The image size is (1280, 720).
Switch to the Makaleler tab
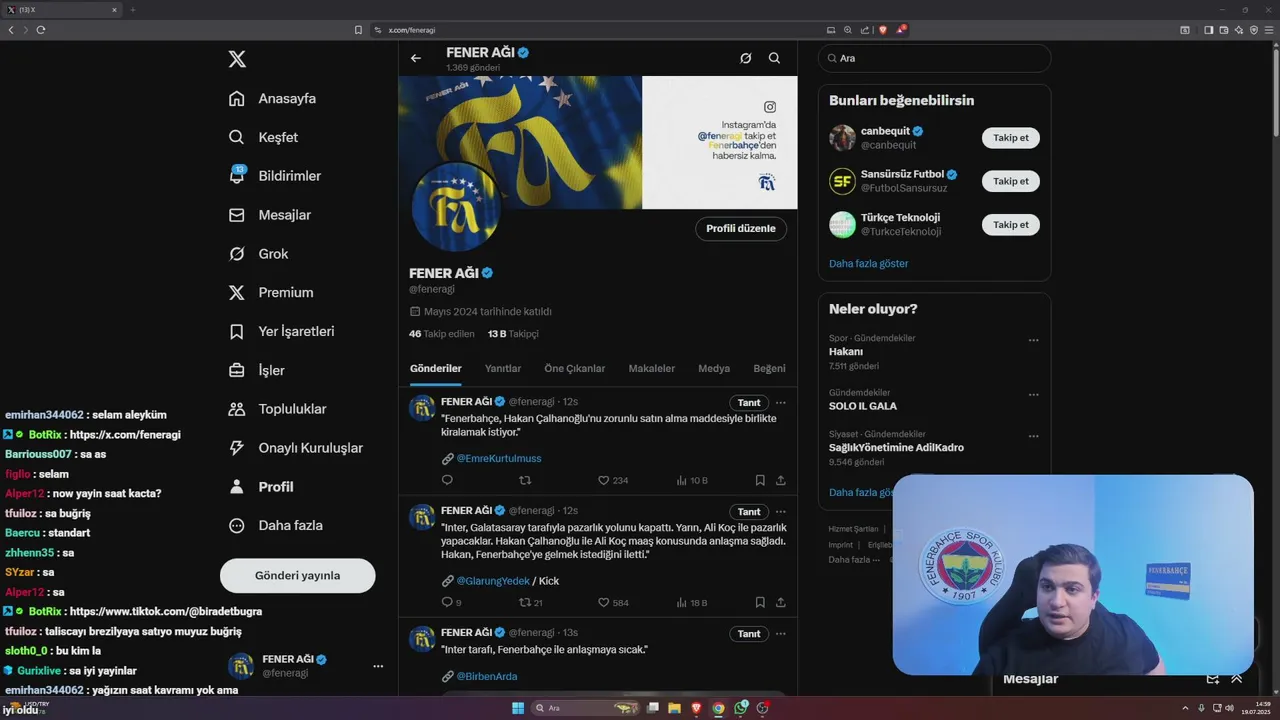[652, 368]
